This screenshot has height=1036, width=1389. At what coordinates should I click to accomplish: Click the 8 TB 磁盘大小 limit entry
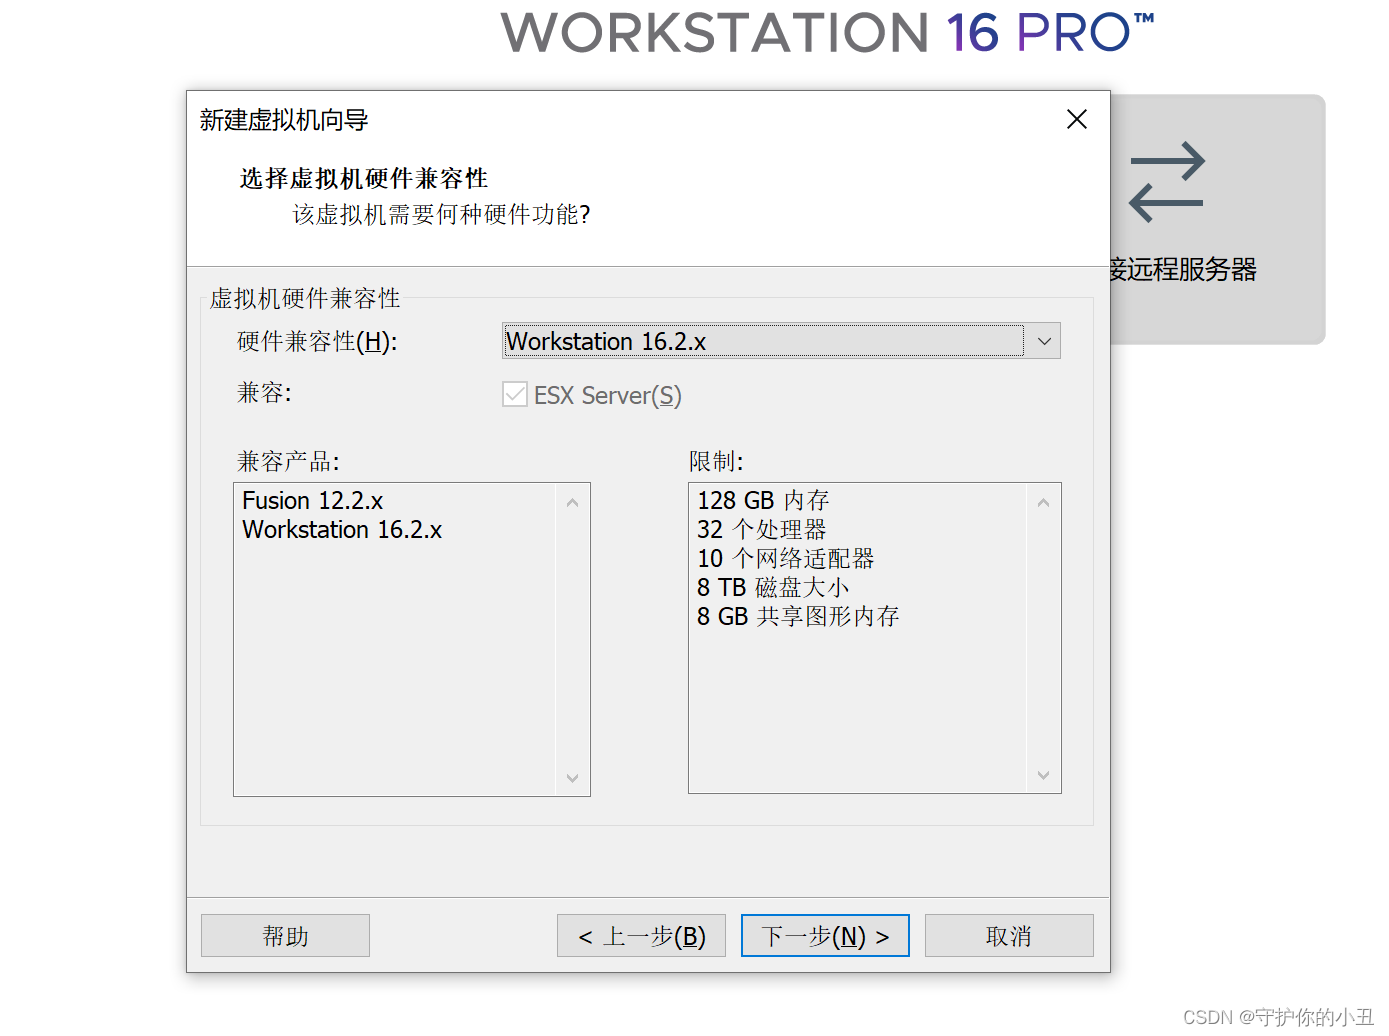coord(773,588)
